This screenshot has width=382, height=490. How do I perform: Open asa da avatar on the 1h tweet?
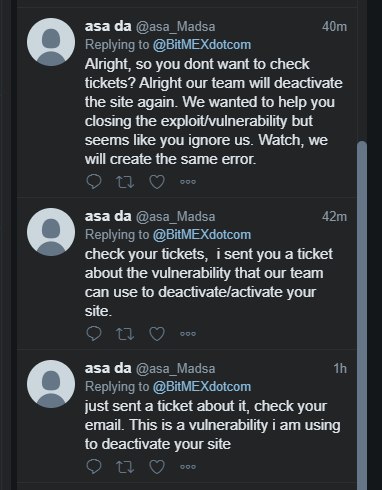coord(51,384)
